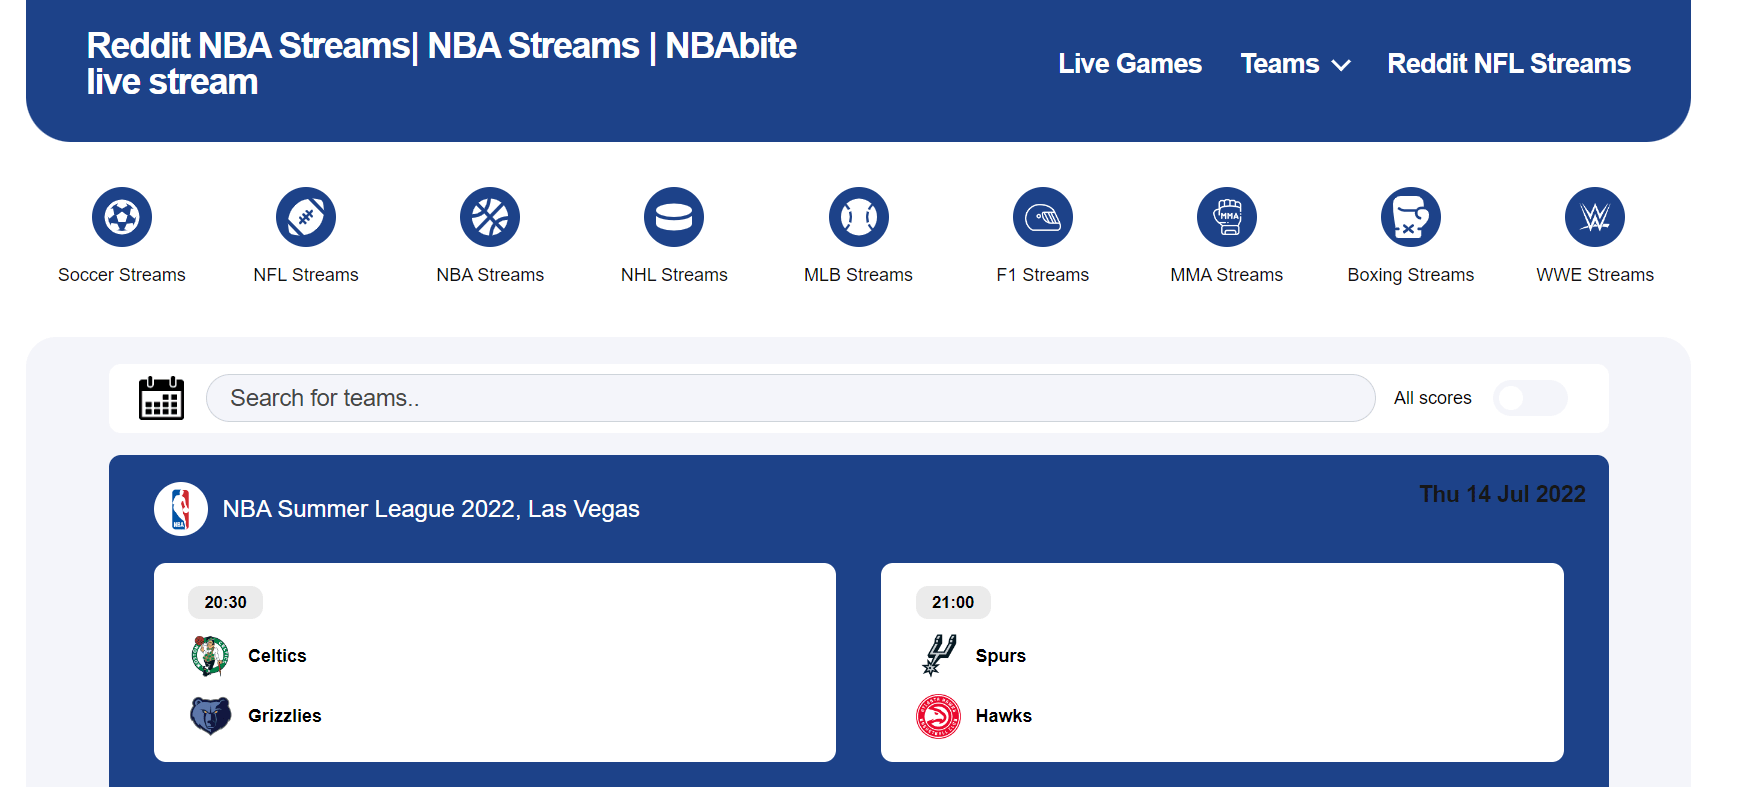Open the F1 Streams helmet icon

[1043, 217]
